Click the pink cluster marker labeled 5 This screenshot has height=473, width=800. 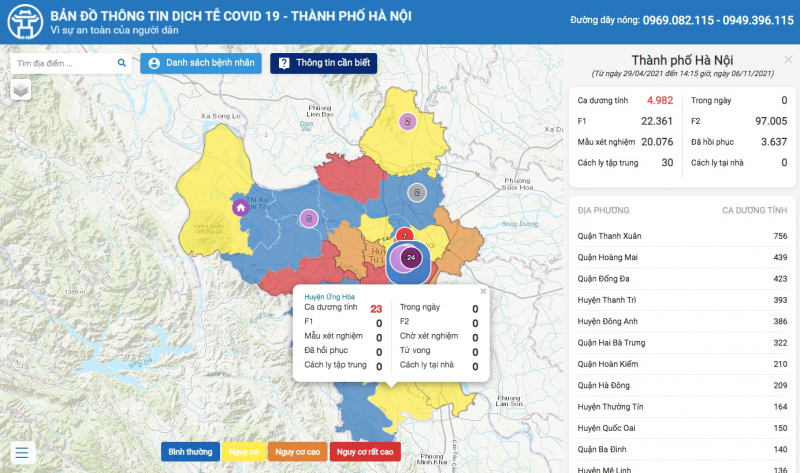(x=309, y=218)
